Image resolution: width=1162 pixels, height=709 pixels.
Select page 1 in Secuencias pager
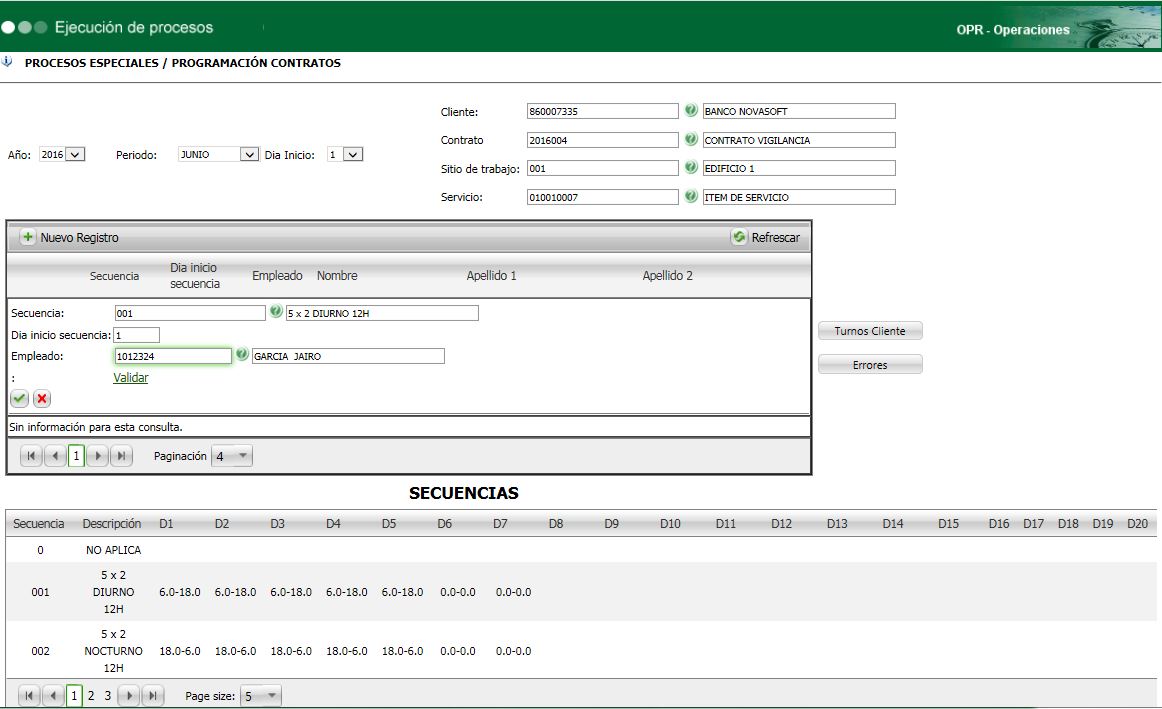coord(73,696)
